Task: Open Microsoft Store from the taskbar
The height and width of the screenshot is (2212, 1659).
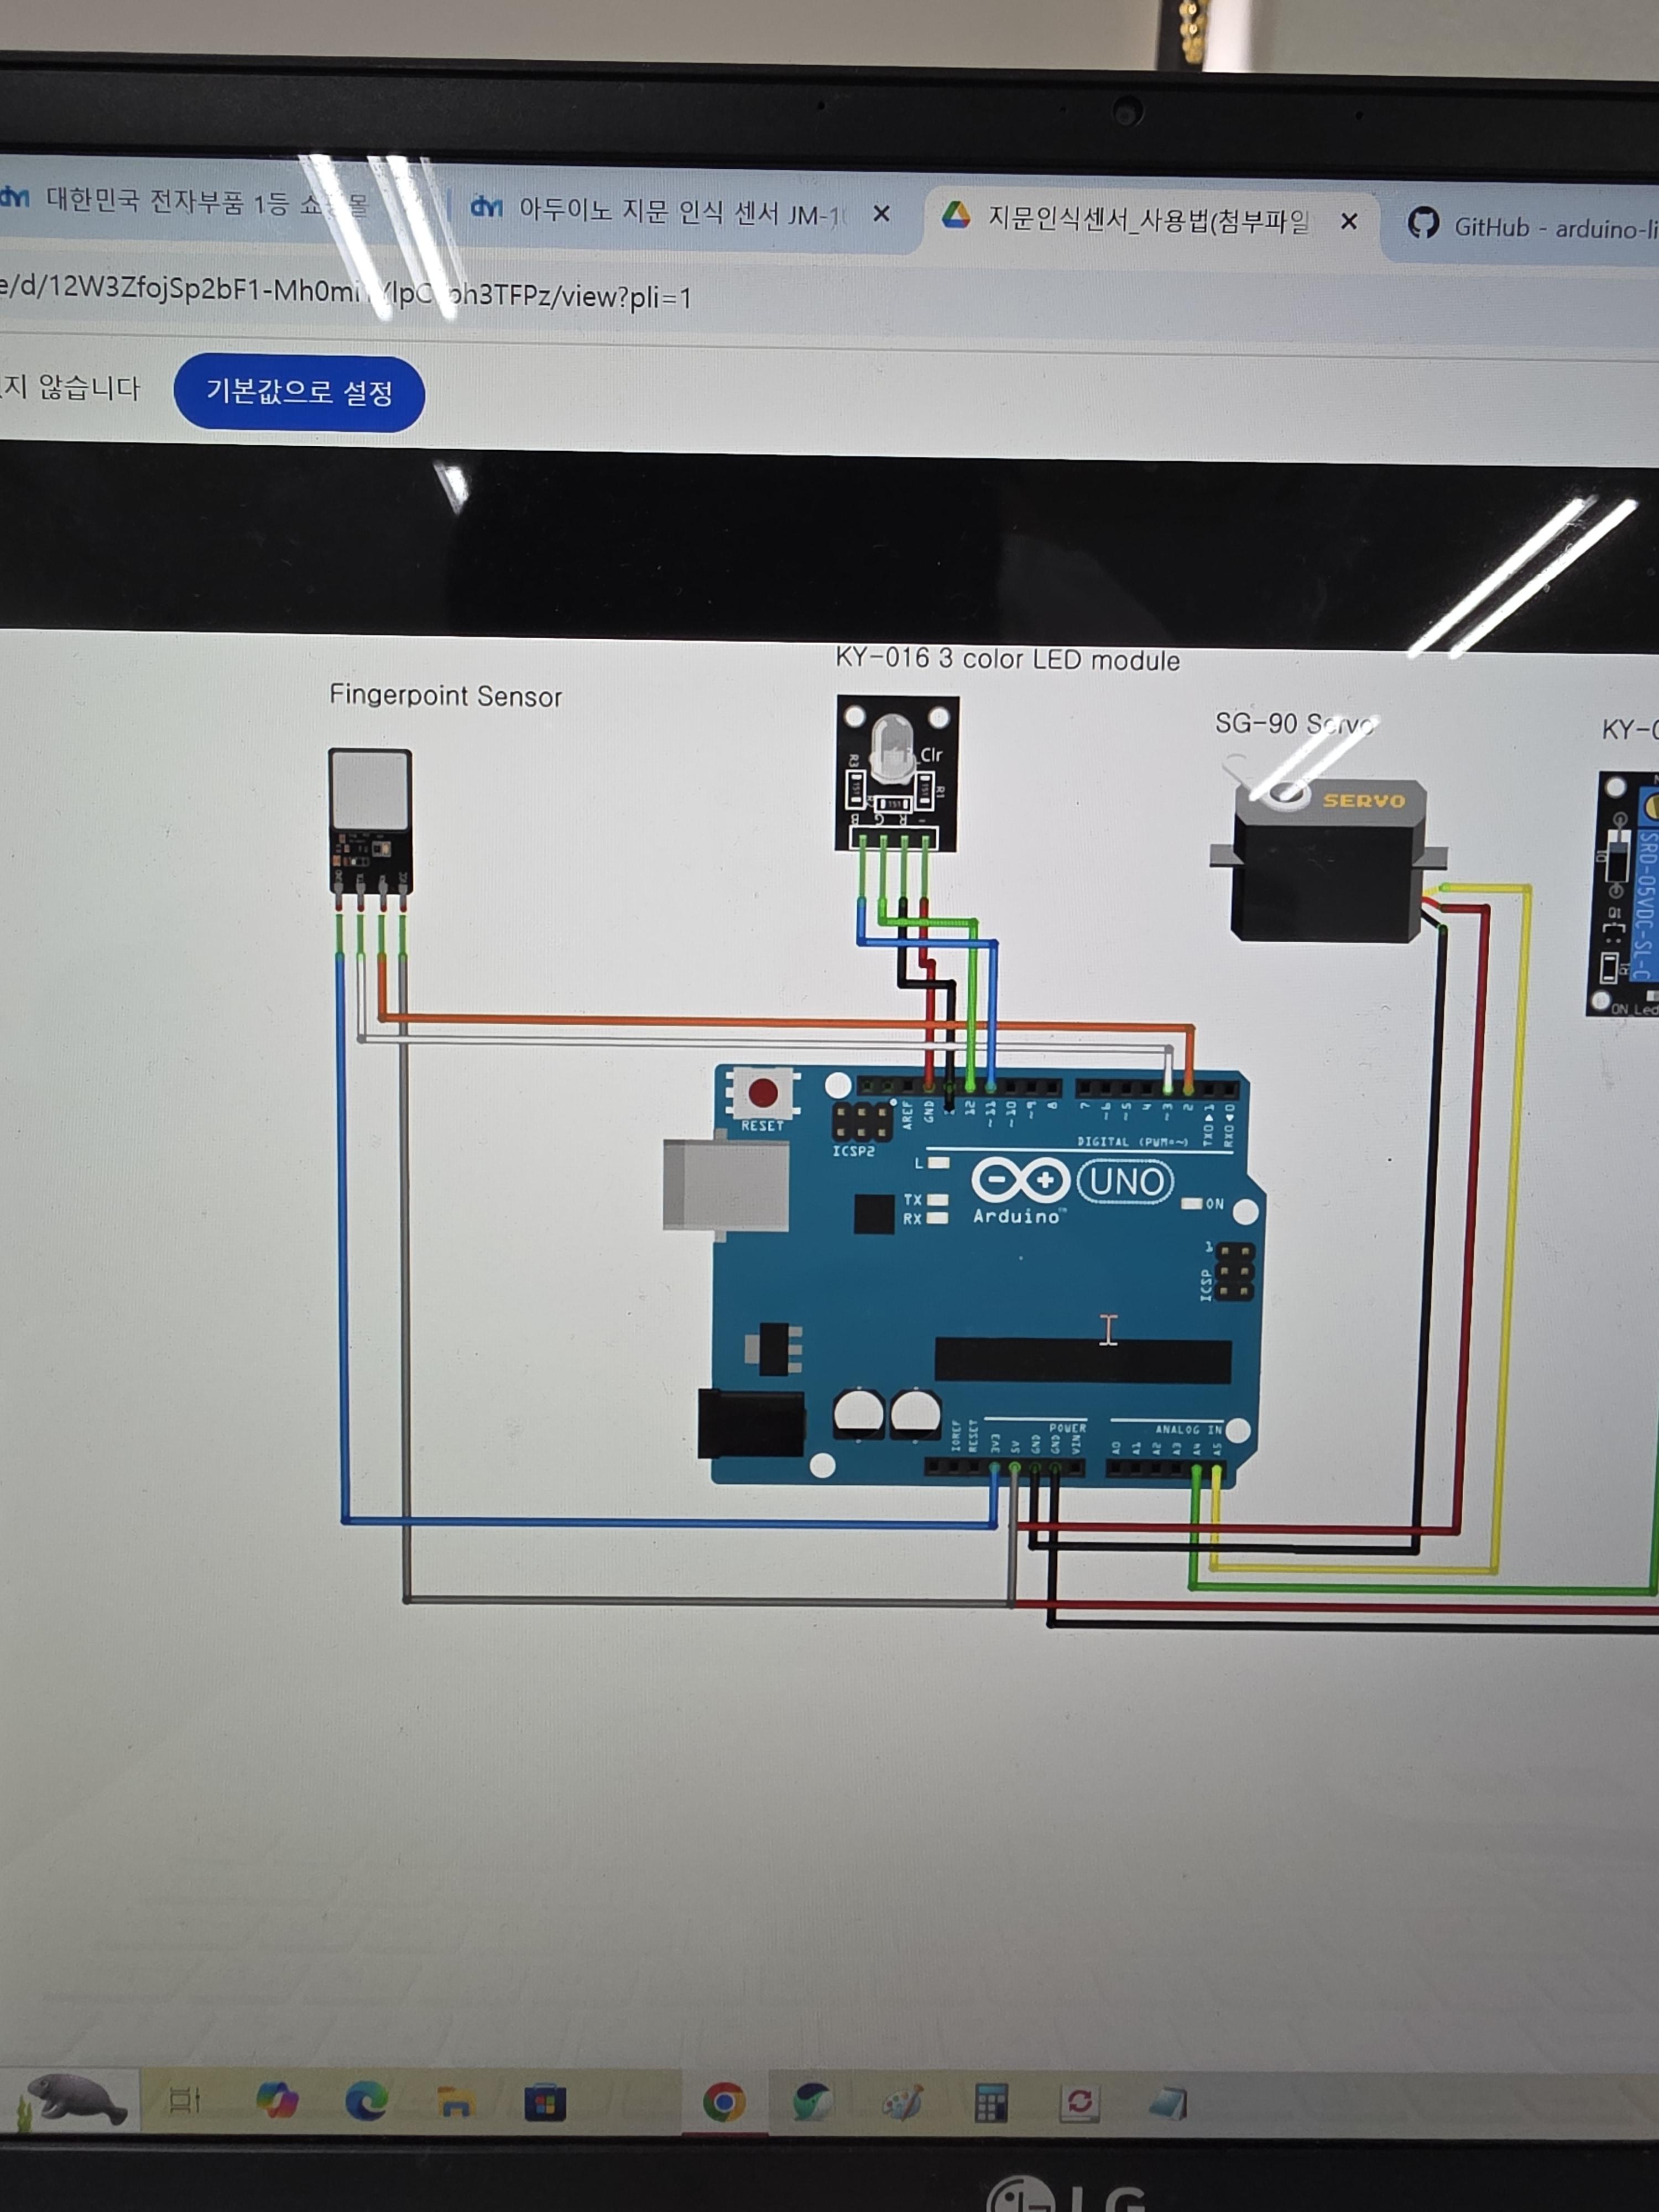Action: point(545,2103)
